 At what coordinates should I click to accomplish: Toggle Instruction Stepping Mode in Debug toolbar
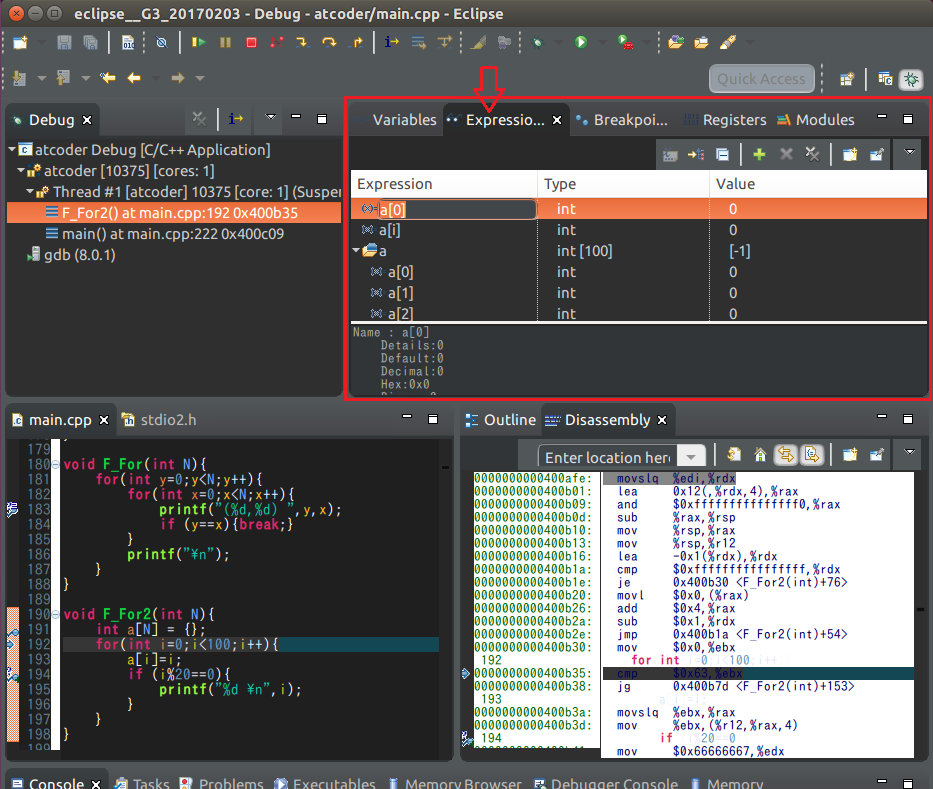[390, 42]
